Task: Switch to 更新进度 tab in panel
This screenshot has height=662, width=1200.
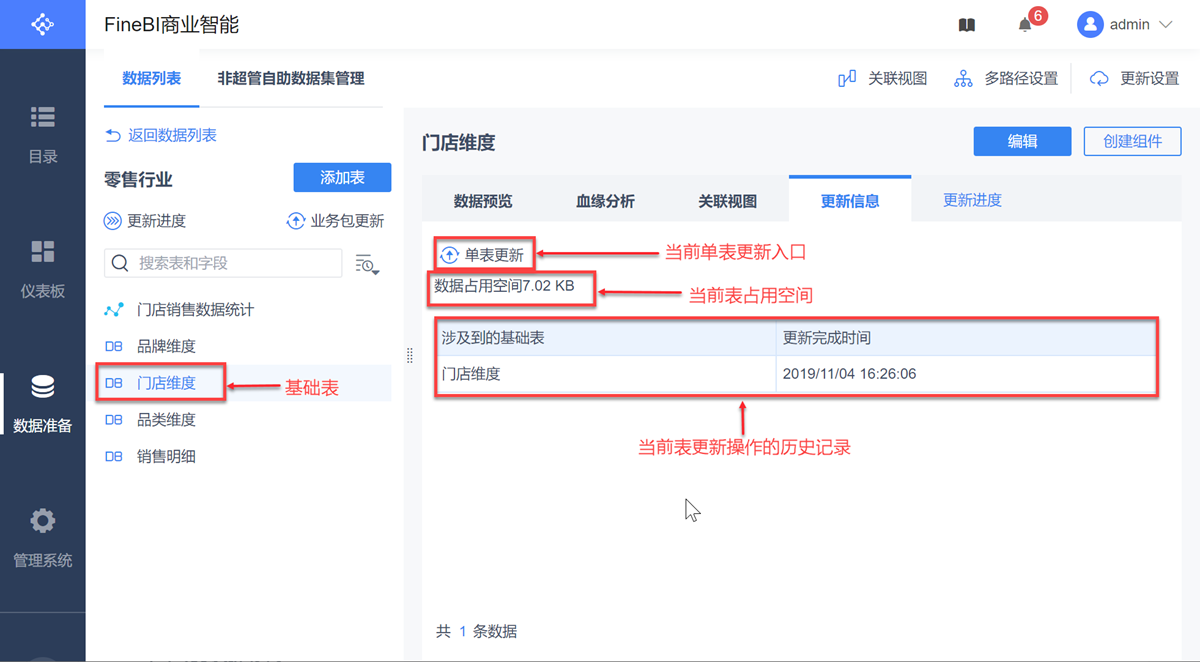Action: click(x=972, y=200)
